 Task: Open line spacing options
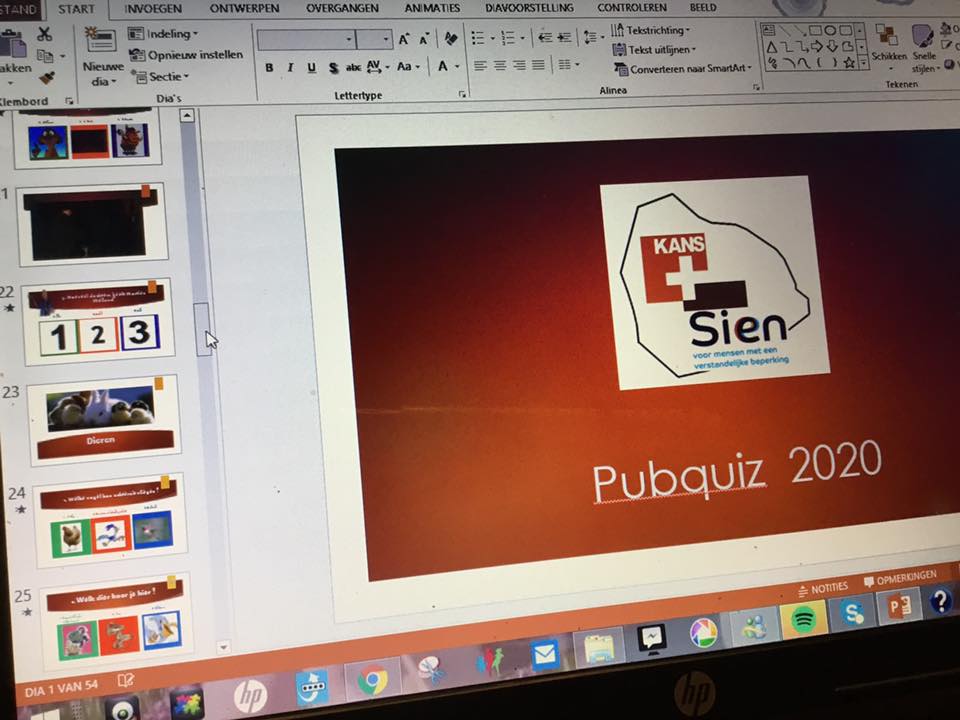pyautogui.click(x=593, y=37)
